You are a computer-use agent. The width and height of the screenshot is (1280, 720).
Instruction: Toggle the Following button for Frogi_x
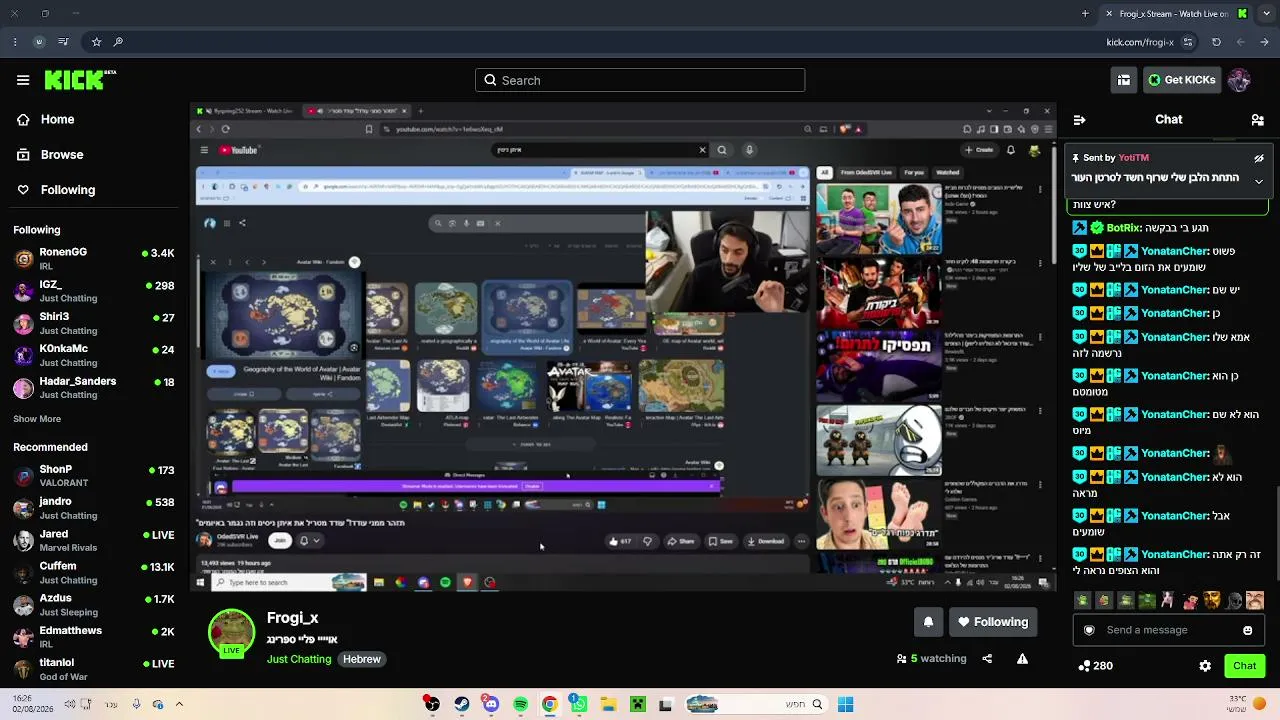click(x=993, y=622)
